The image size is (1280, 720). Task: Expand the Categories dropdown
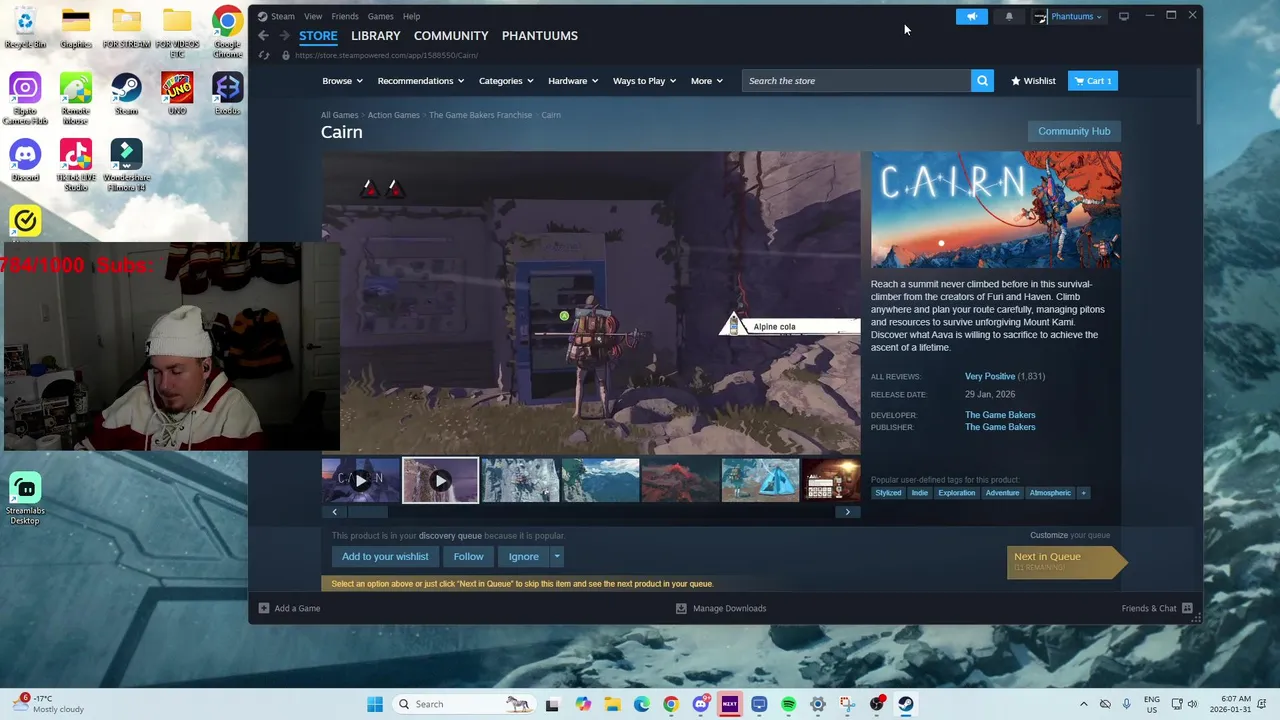(x=506, y=81)
